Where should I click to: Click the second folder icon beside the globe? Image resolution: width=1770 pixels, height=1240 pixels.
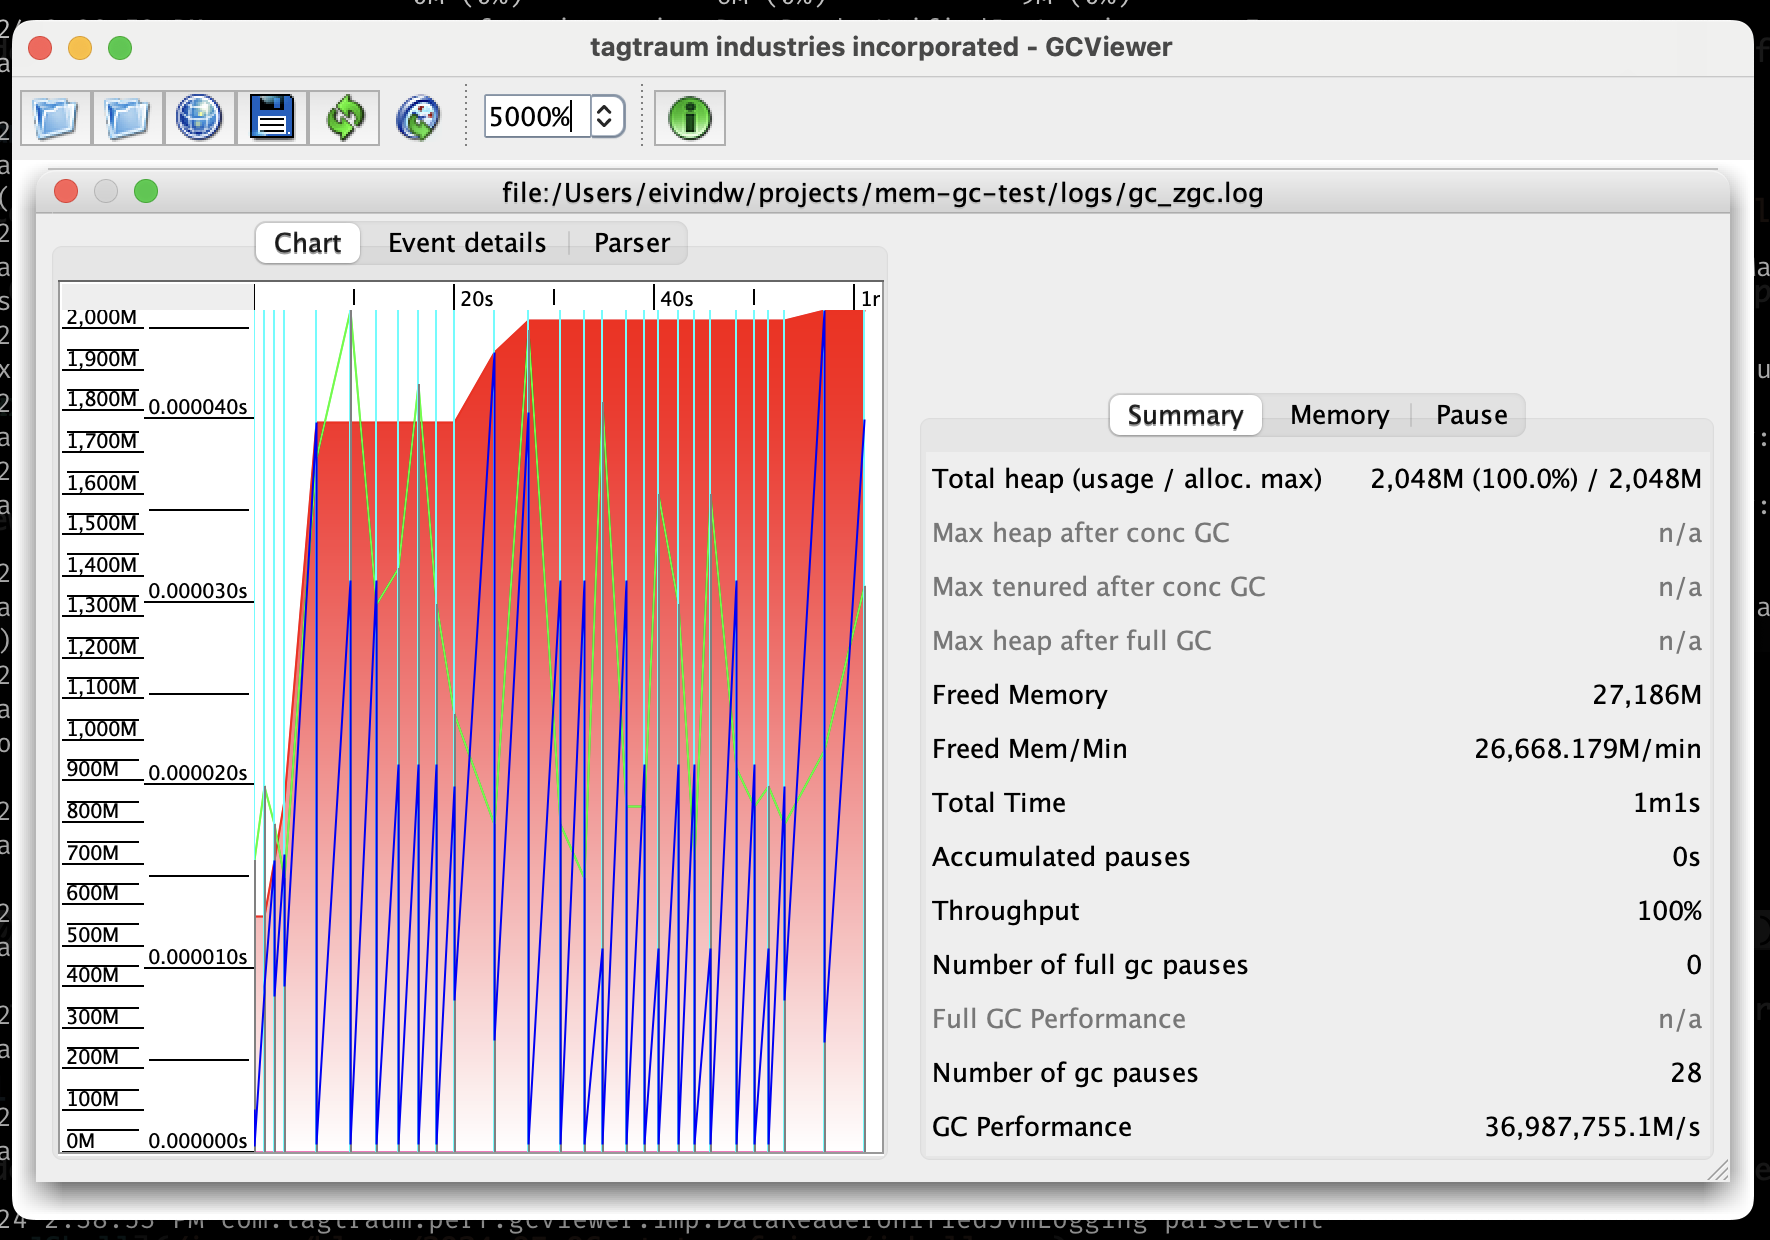click(128, 118)
